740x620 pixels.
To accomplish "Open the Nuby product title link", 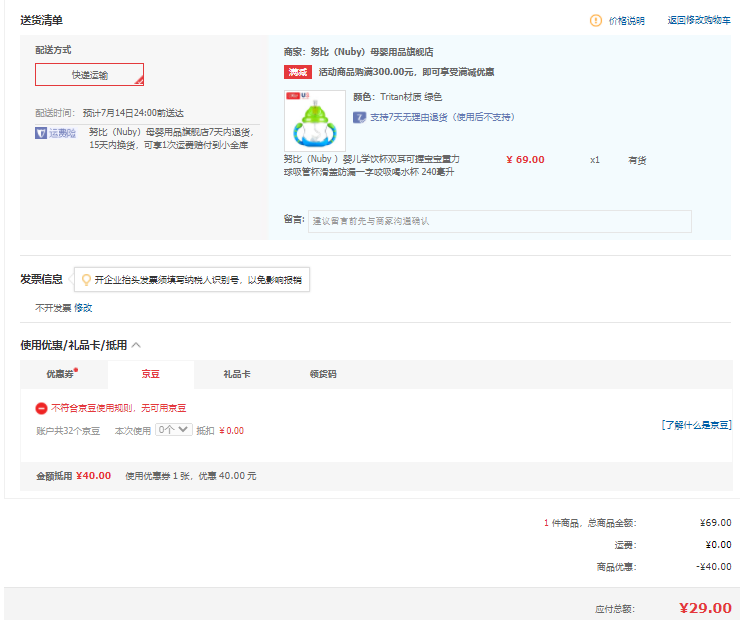I will pos(372,165).
